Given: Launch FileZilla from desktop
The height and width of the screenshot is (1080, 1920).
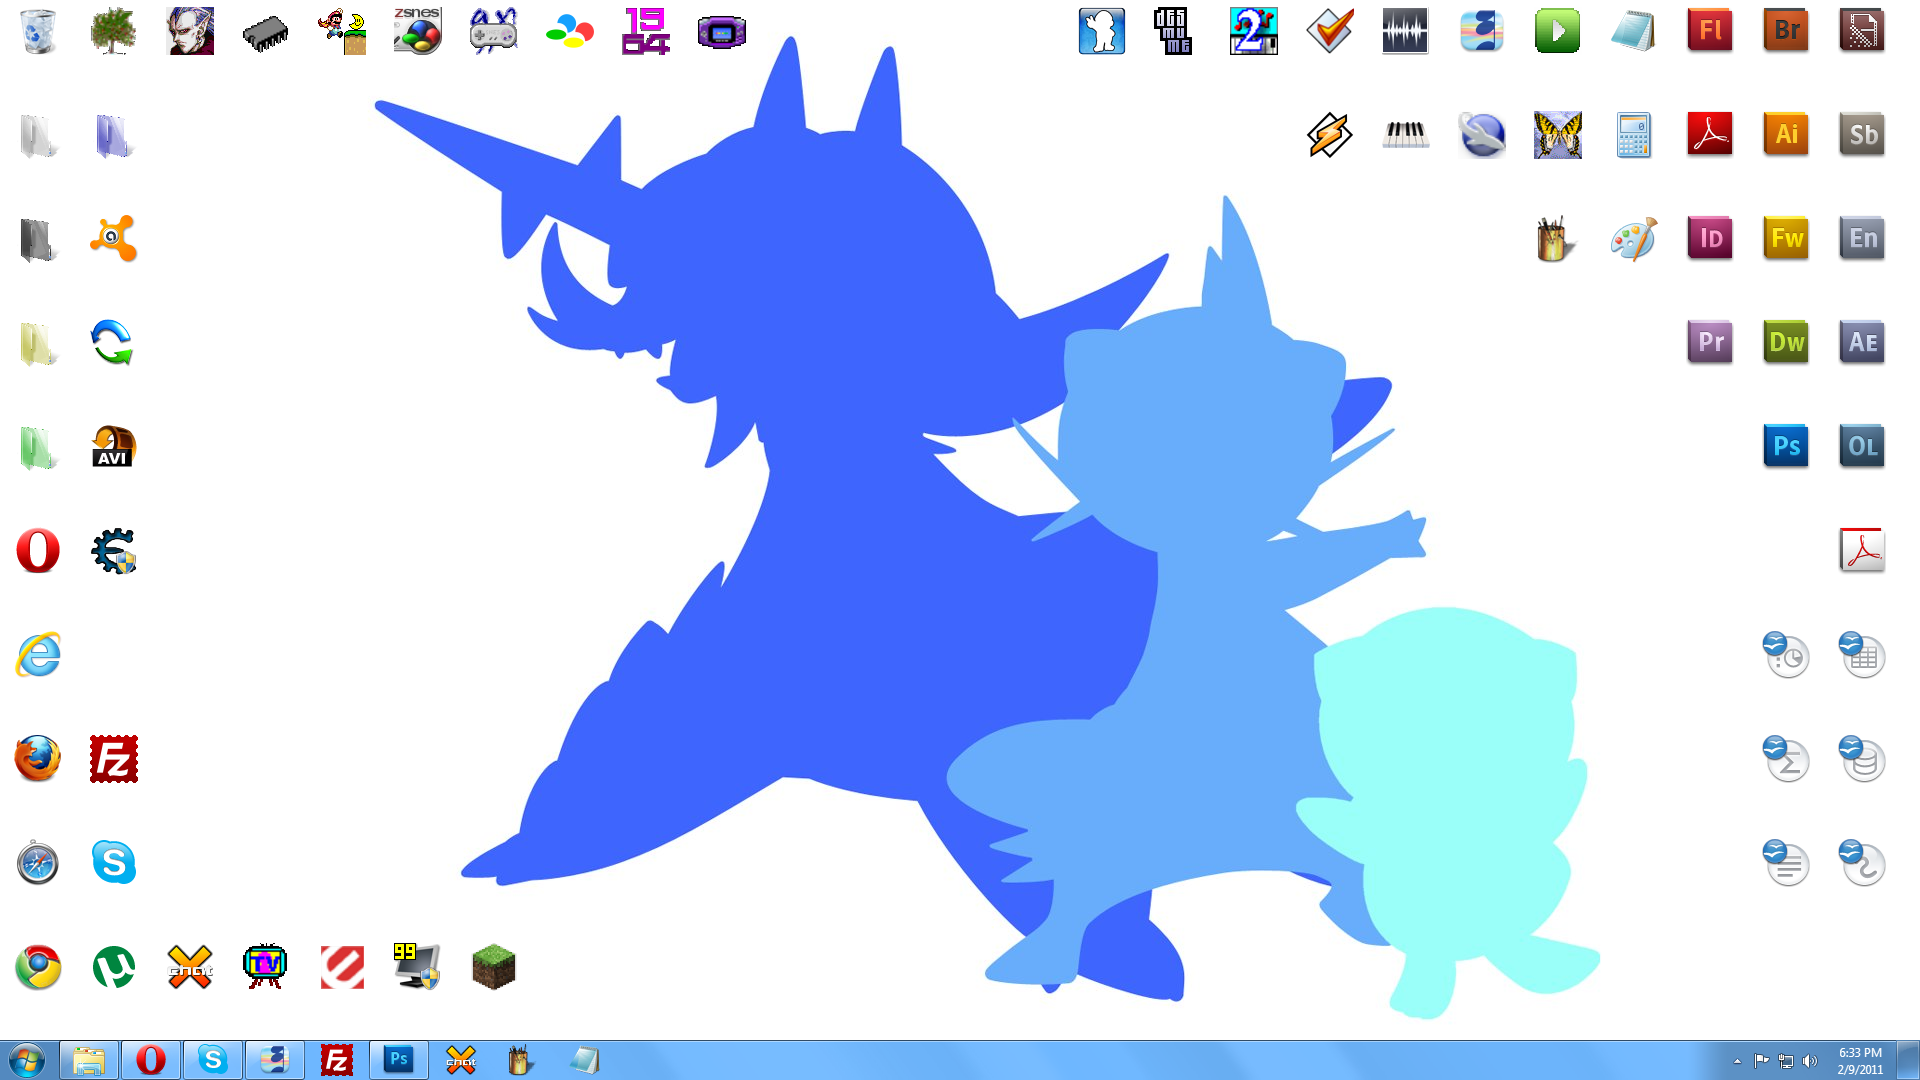Looking at the screenshot, I should click(114, 759).
